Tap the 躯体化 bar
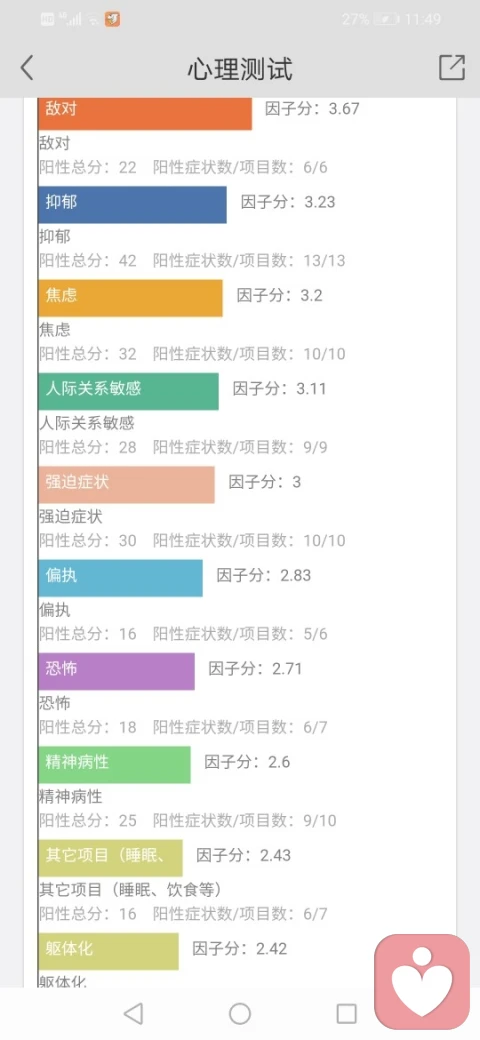 click(109, 951)
